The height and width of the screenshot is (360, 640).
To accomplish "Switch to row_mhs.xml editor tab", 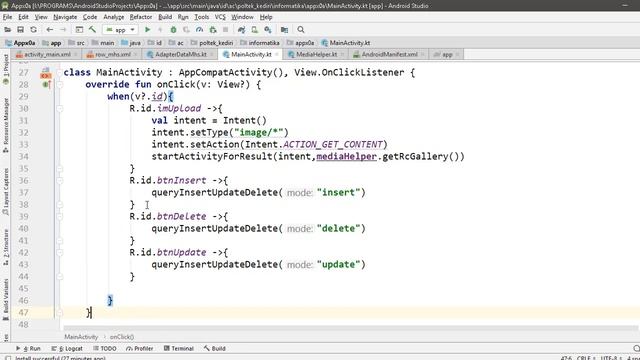I will 112,54.
